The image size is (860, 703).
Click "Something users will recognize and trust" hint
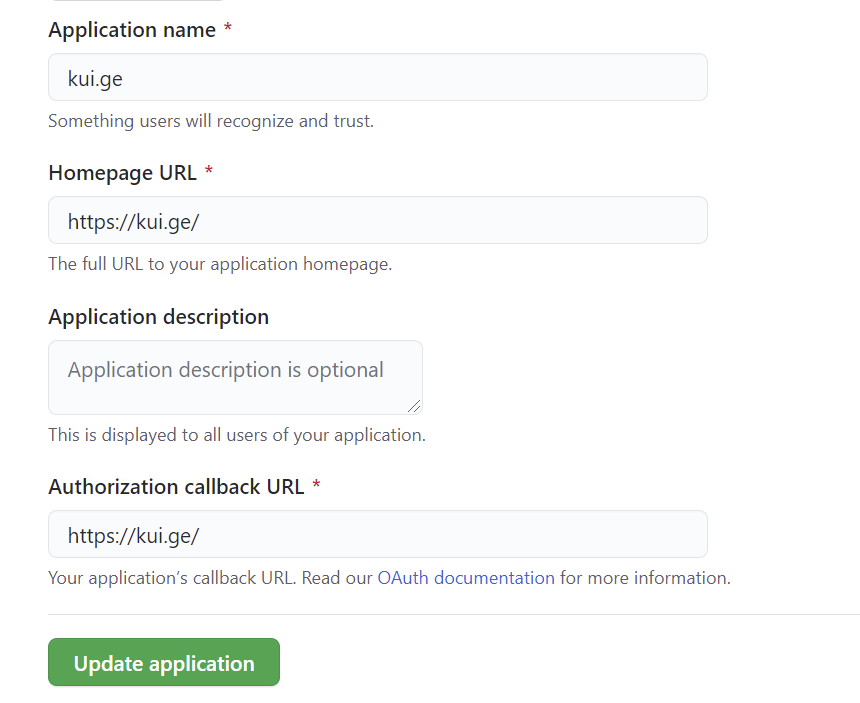point(210,121)
